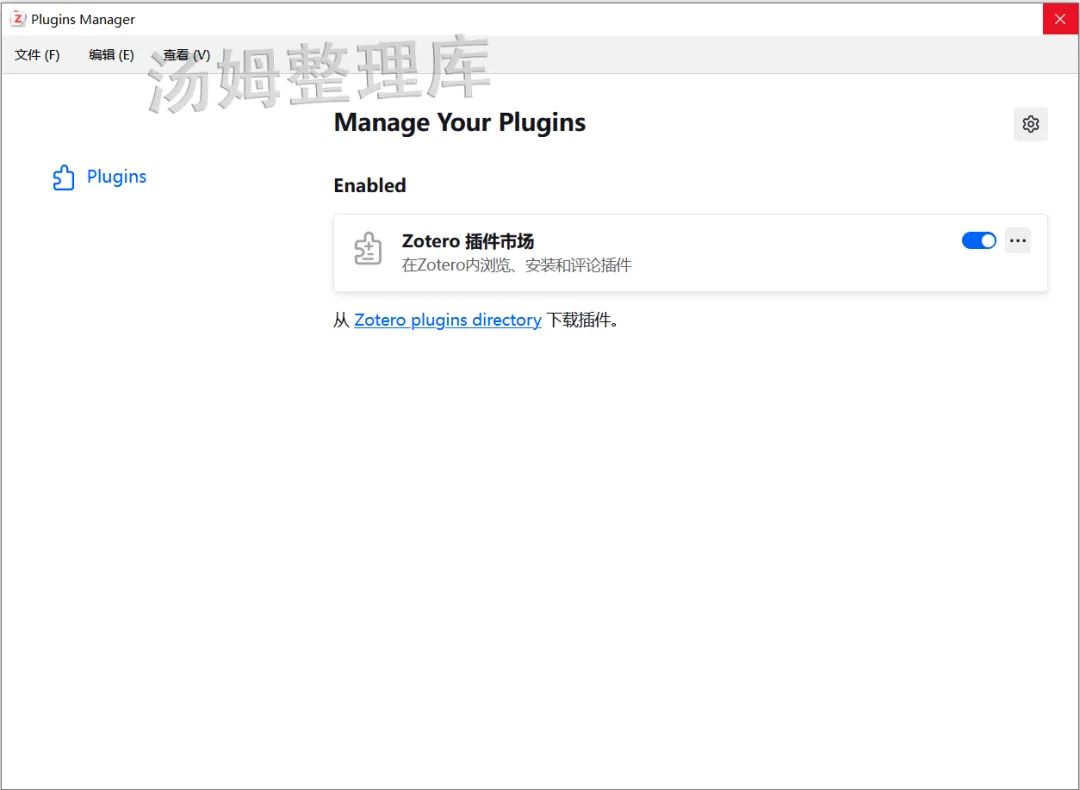This screenshot has height=790, width=1080.
Task: Open the 文件 (F) menu
Action: (x=37, y=54)
